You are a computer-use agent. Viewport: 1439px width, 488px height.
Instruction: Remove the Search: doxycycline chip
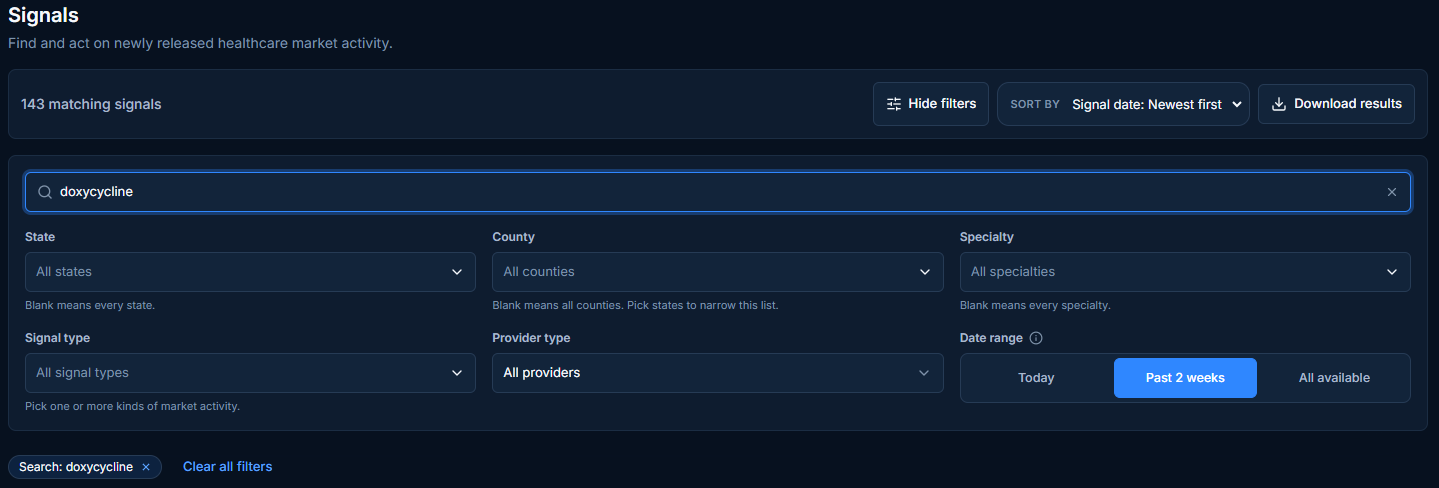[146, 467]
